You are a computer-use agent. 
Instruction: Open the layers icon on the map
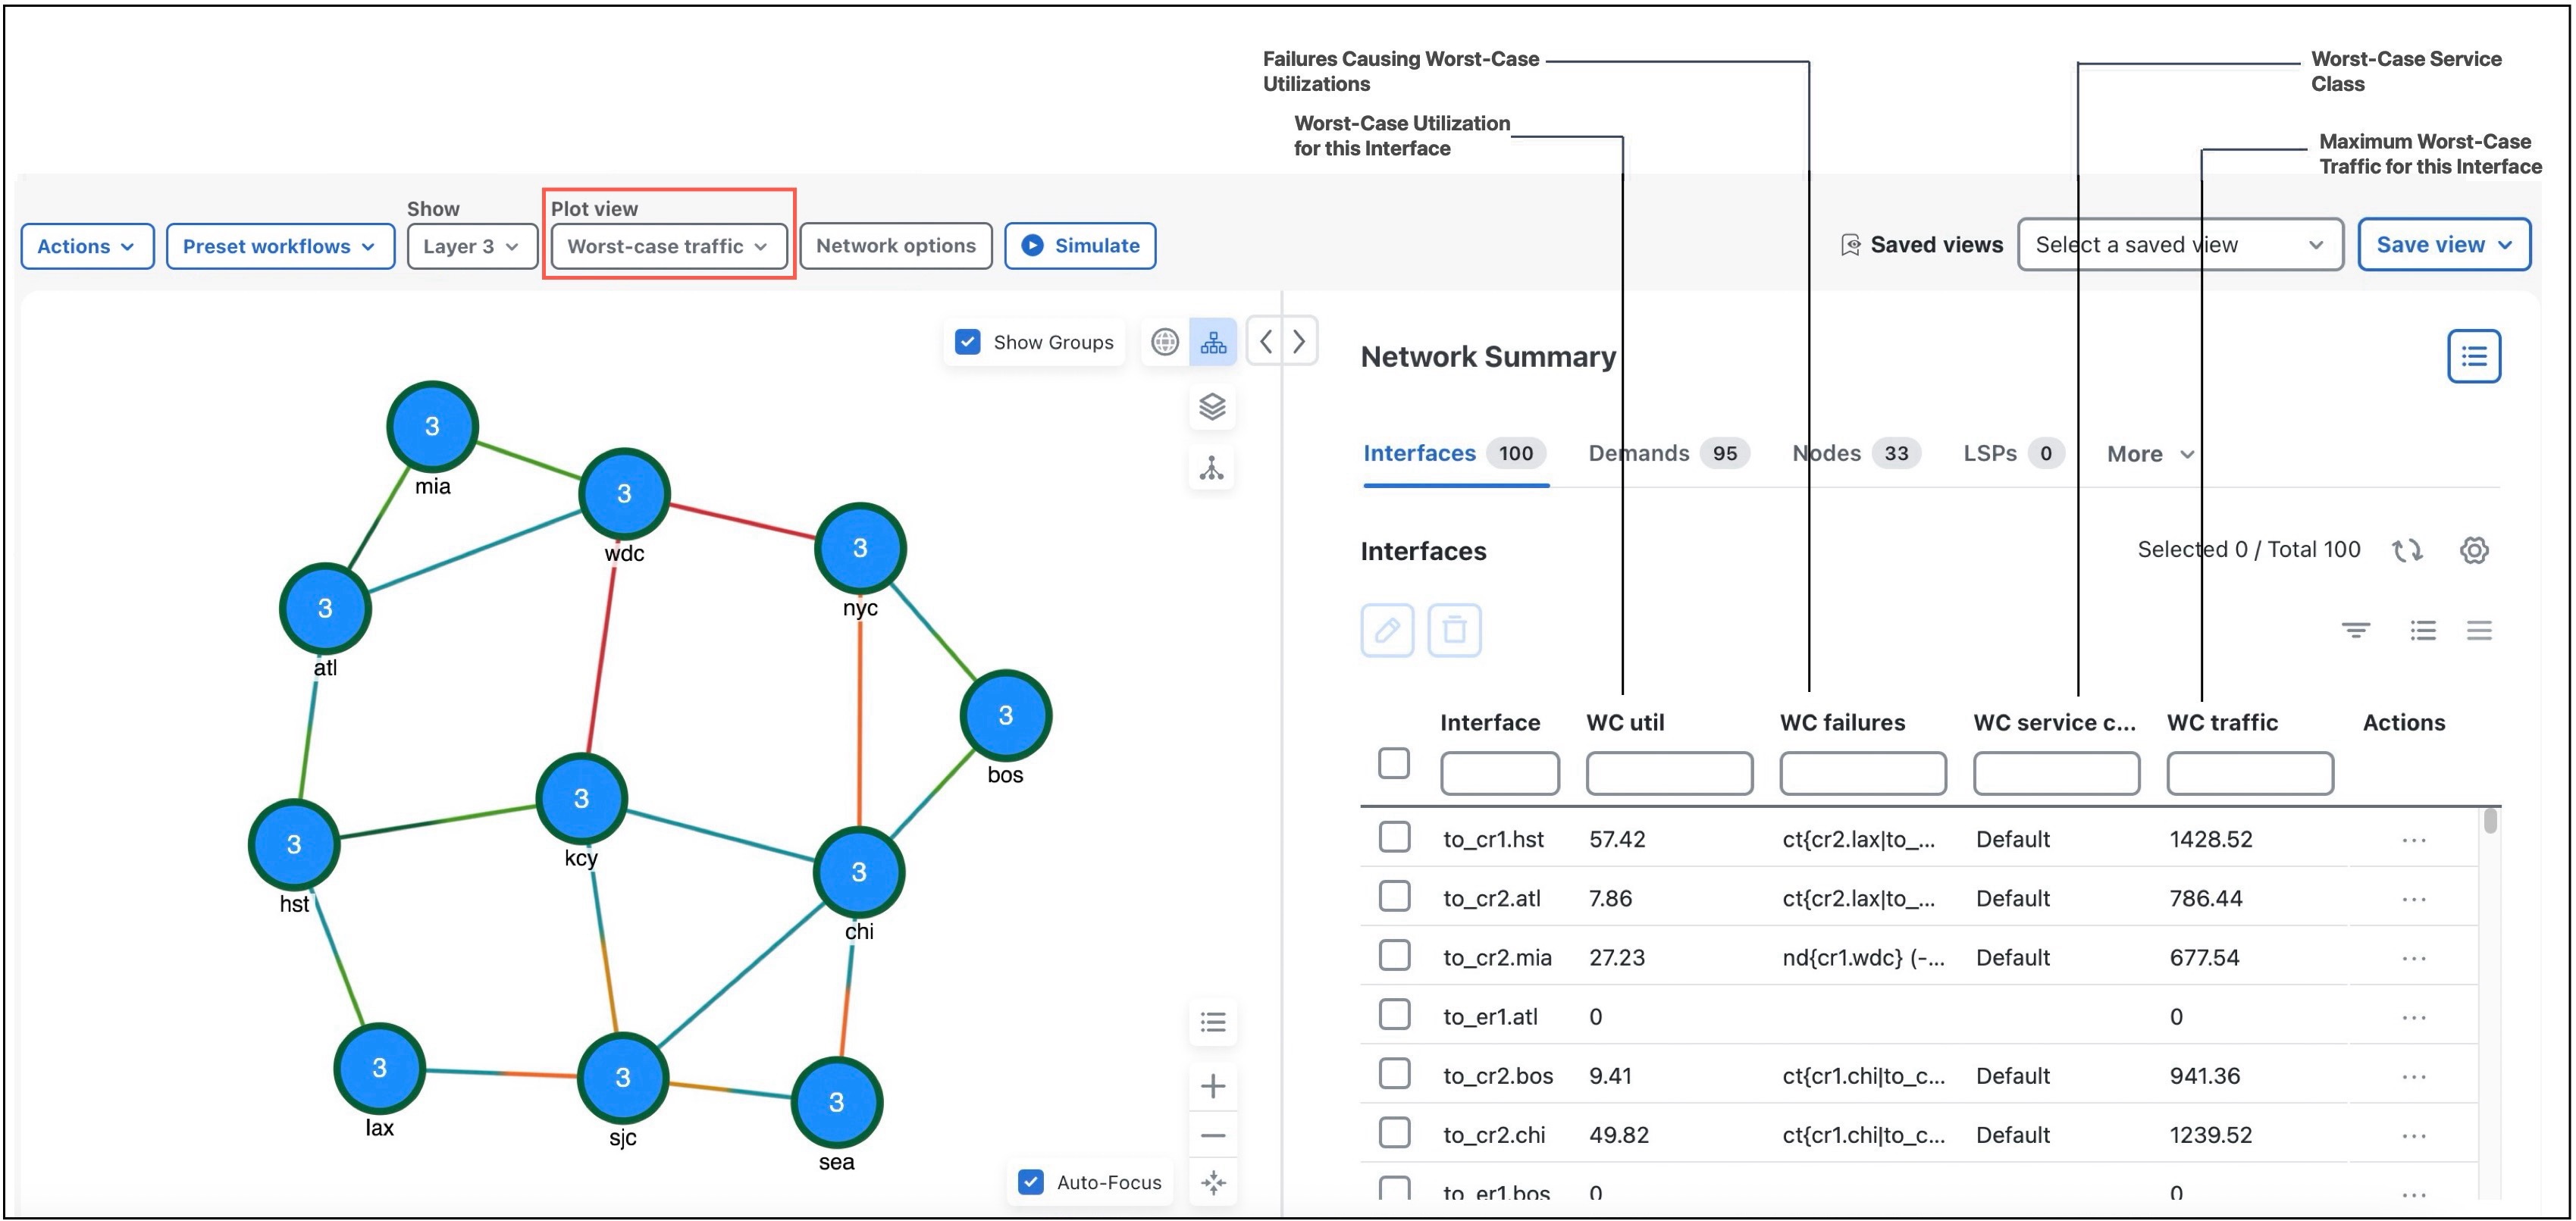pyautogui.click(x=1212, y=407)
